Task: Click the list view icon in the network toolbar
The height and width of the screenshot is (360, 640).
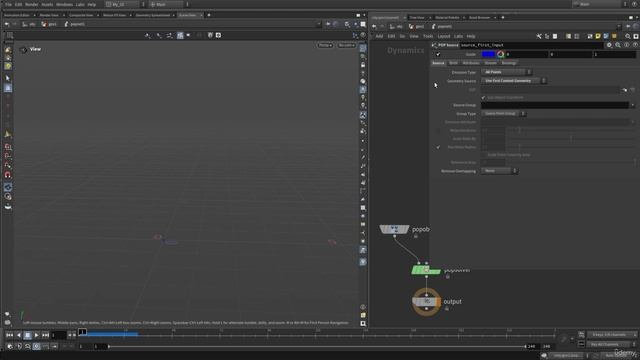Action: [x=568, y=36]
